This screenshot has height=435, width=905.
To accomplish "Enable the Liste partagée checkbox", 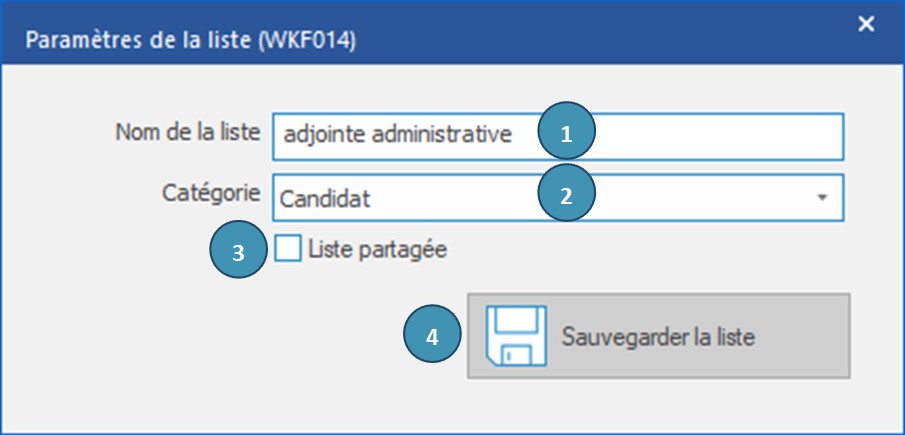I will (288, 249).
